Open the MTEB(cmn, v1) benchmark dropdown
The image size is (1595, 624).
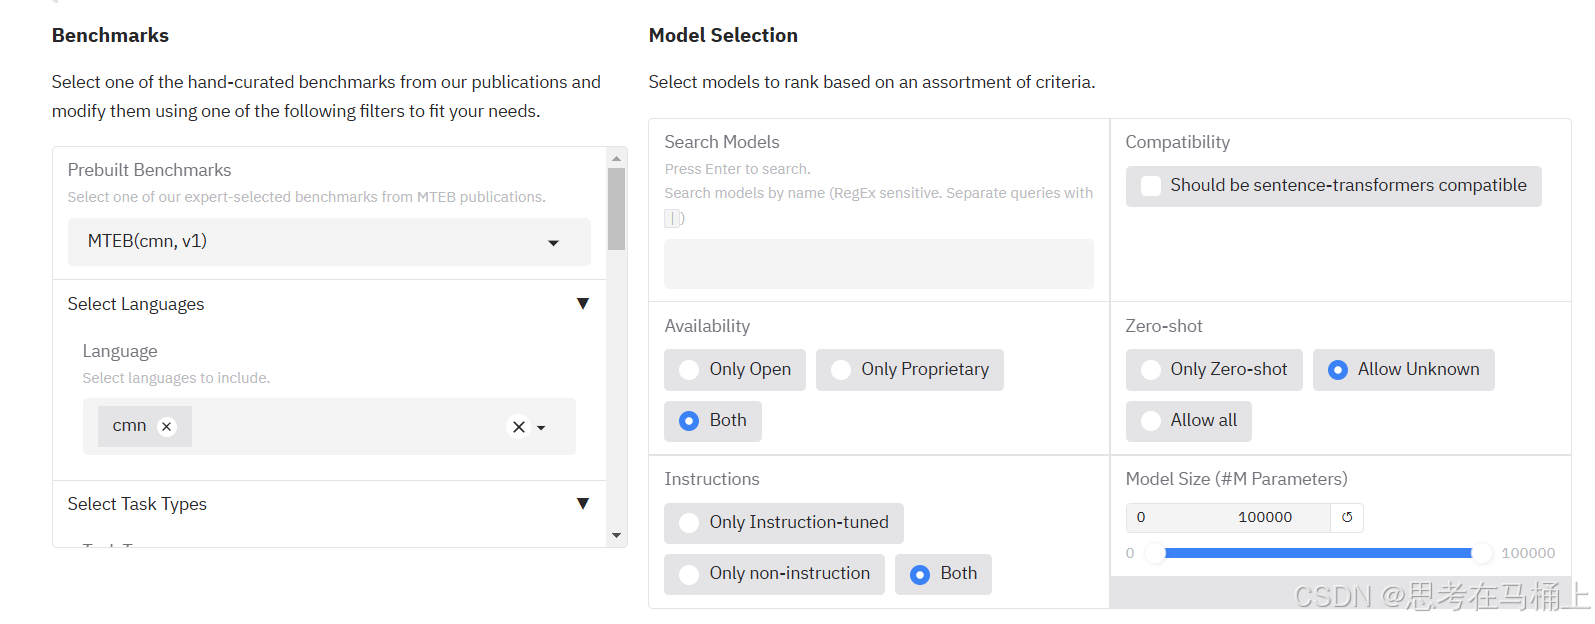click(553, 243)
